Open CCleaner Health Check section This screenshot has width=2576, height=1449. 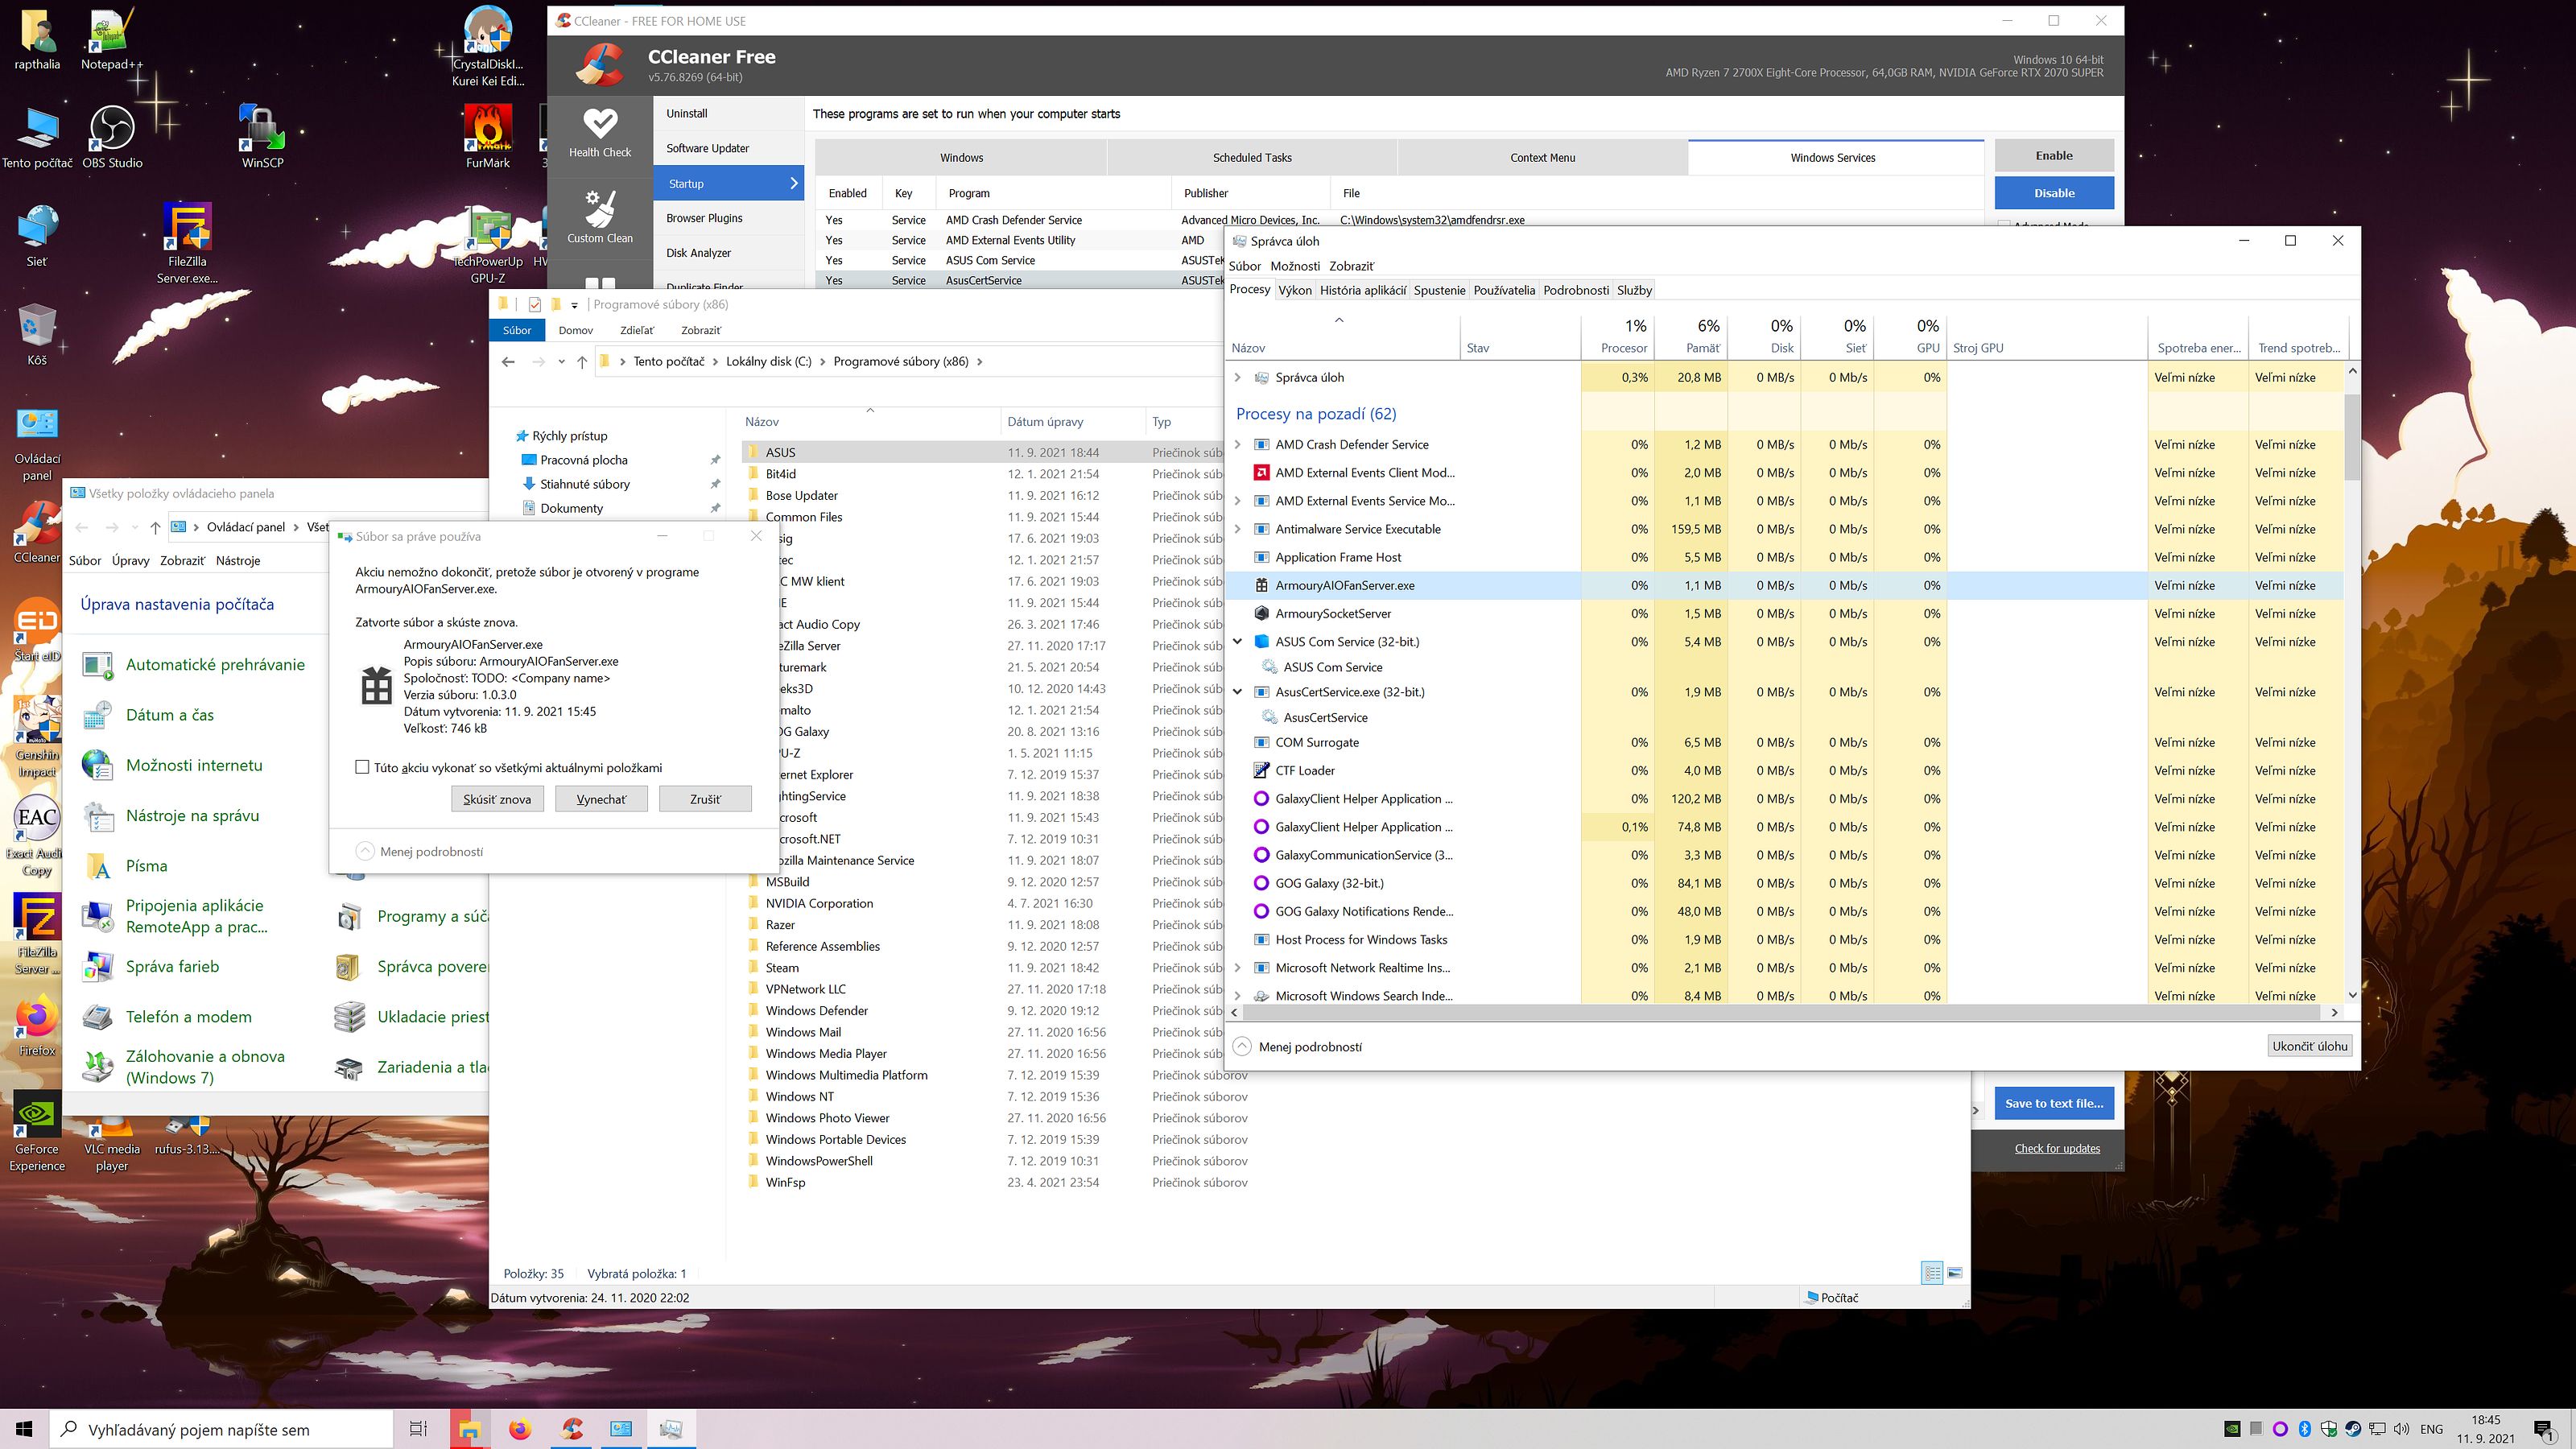(600, 134)
